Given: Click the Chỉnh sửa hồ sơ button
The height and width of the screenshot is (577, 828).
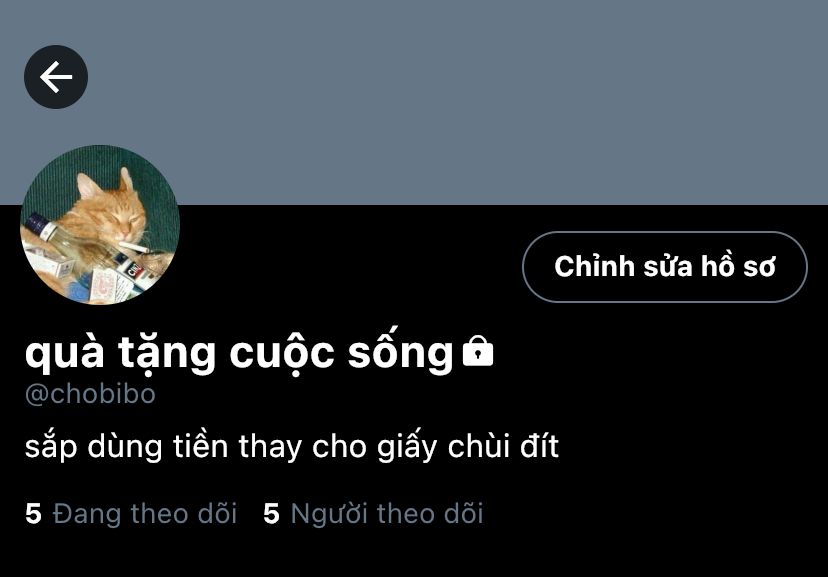Looking at the screenshot, I should click(665, 267).
